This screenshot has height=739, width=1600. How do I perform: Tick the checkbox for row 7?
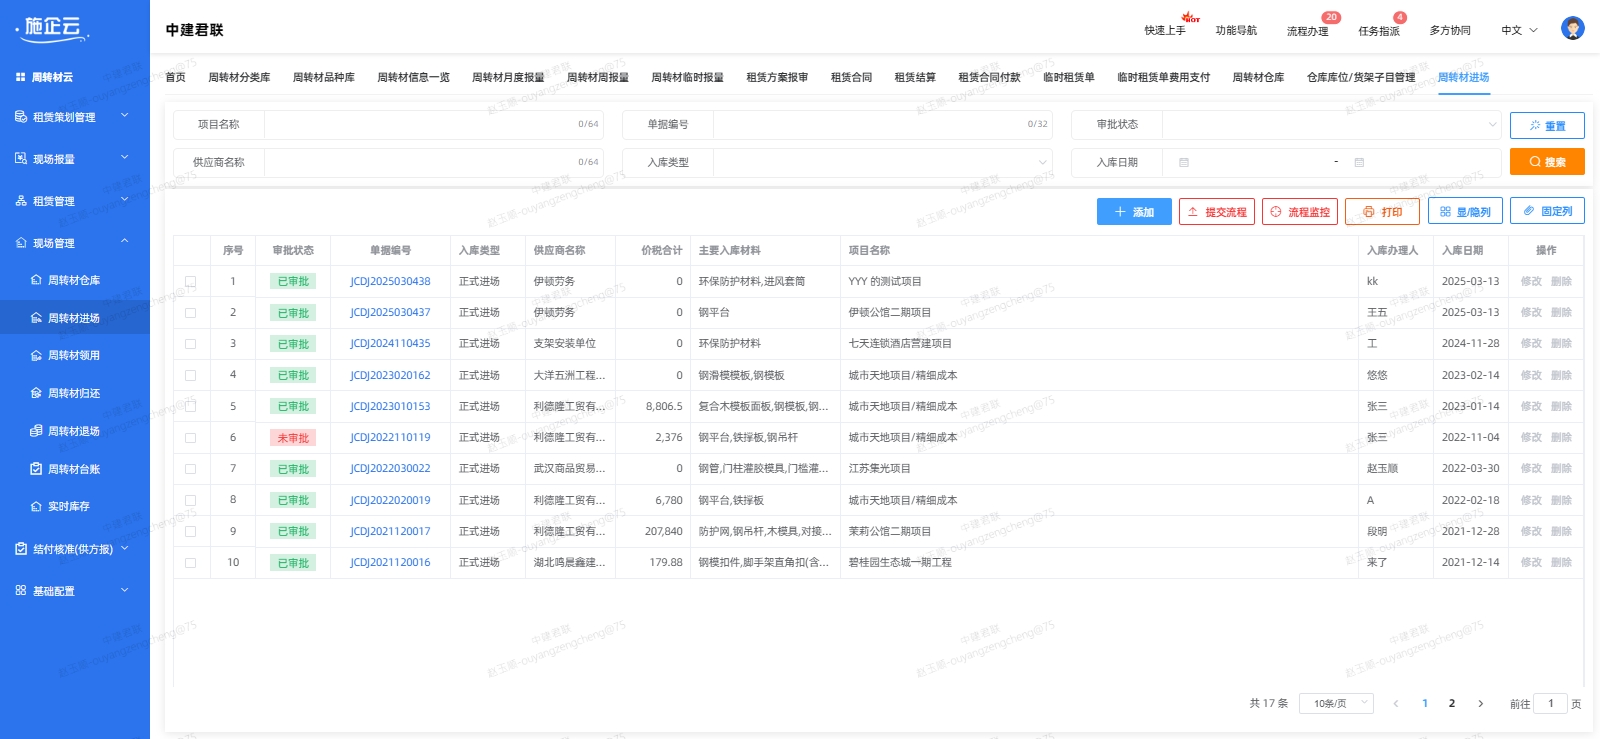(x=190, y=469)
